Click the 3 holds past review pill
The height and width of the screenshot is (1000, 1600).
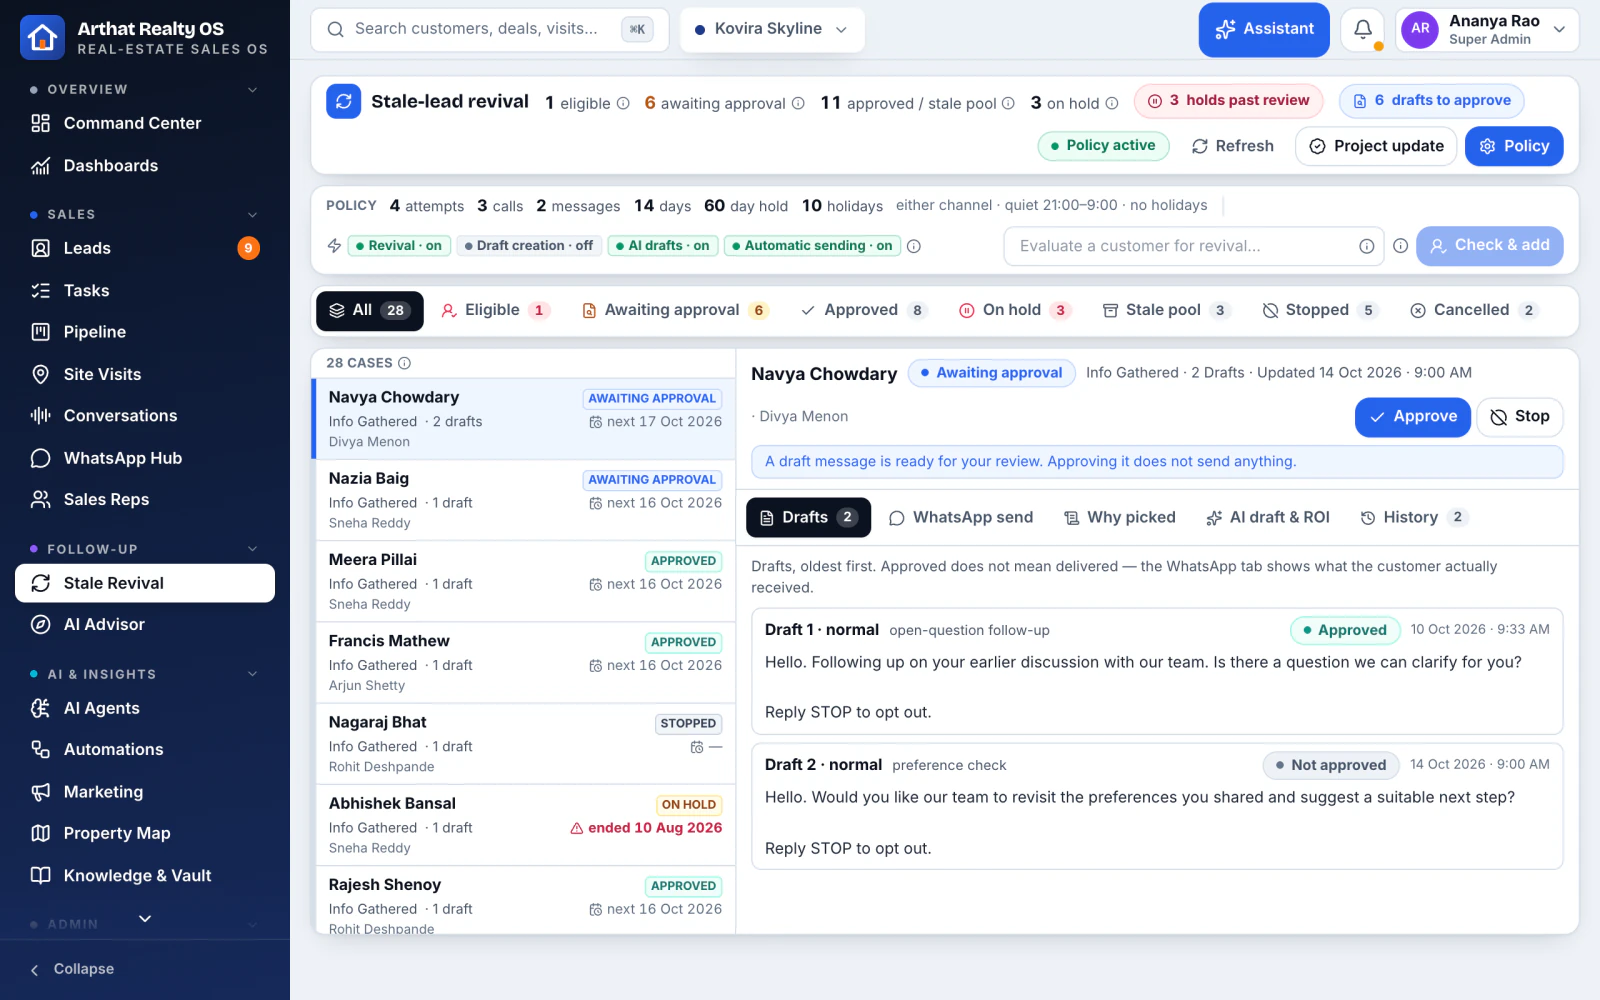tap(1228, 101)
